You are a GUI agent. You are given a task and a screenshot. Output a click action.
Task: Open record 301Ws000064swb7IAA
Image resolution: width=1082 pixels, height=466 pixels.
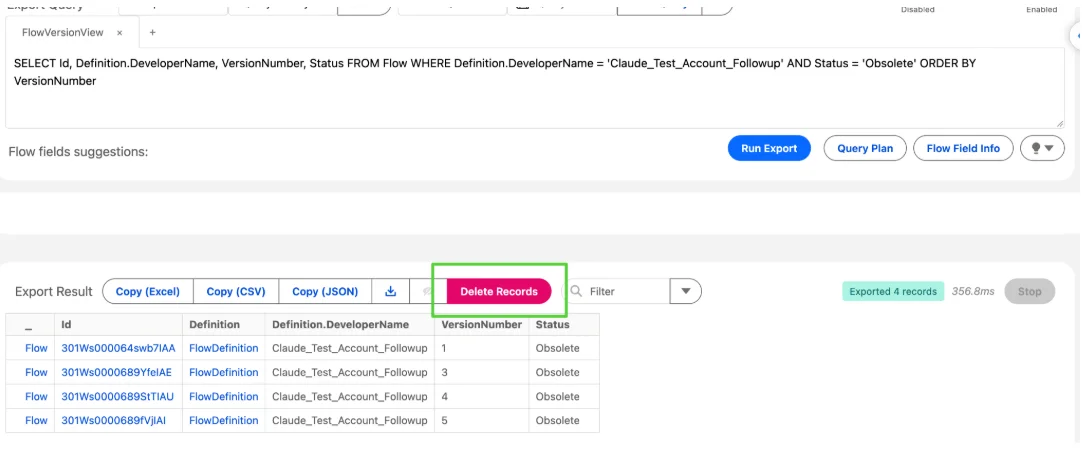pyautogui.click(x=117, y=348)
